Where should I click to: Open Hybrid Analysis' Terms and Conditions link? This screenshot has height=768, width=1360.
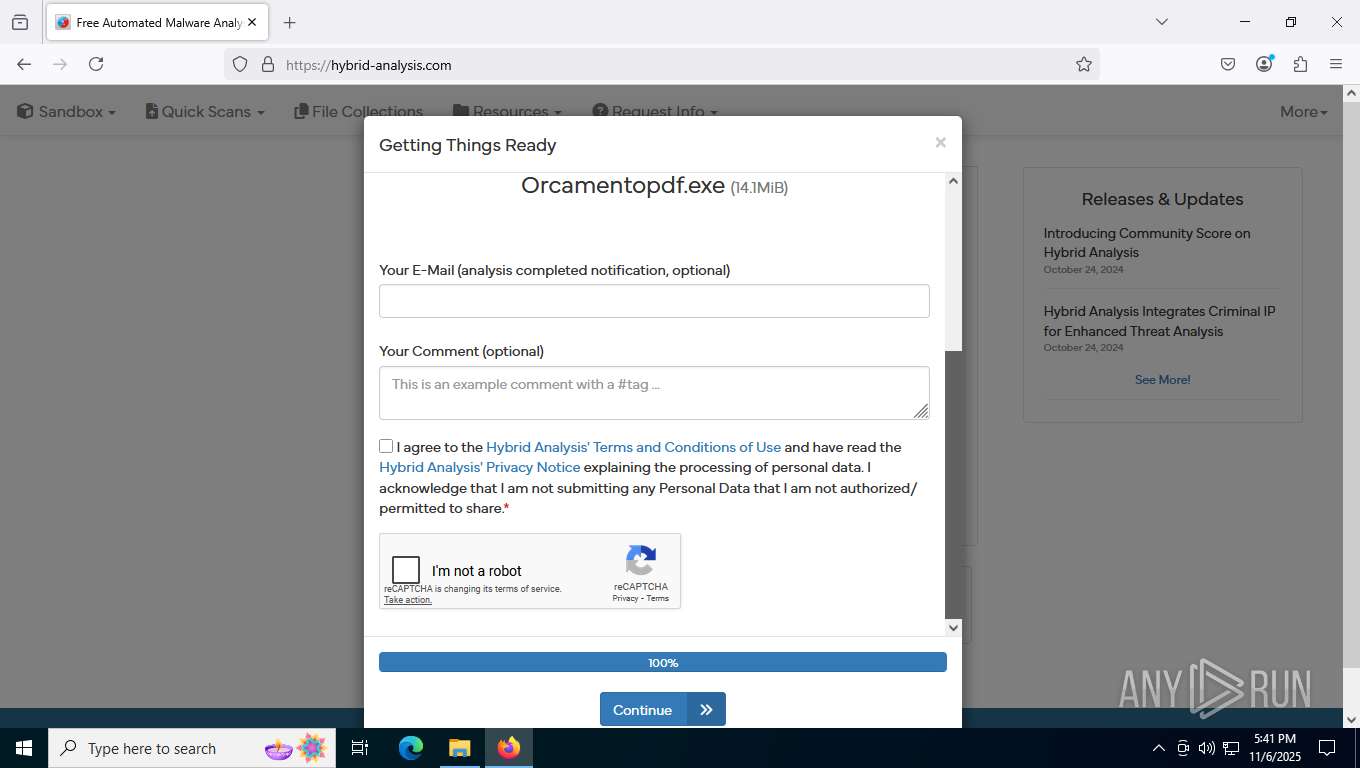click(x=633, y=447)
